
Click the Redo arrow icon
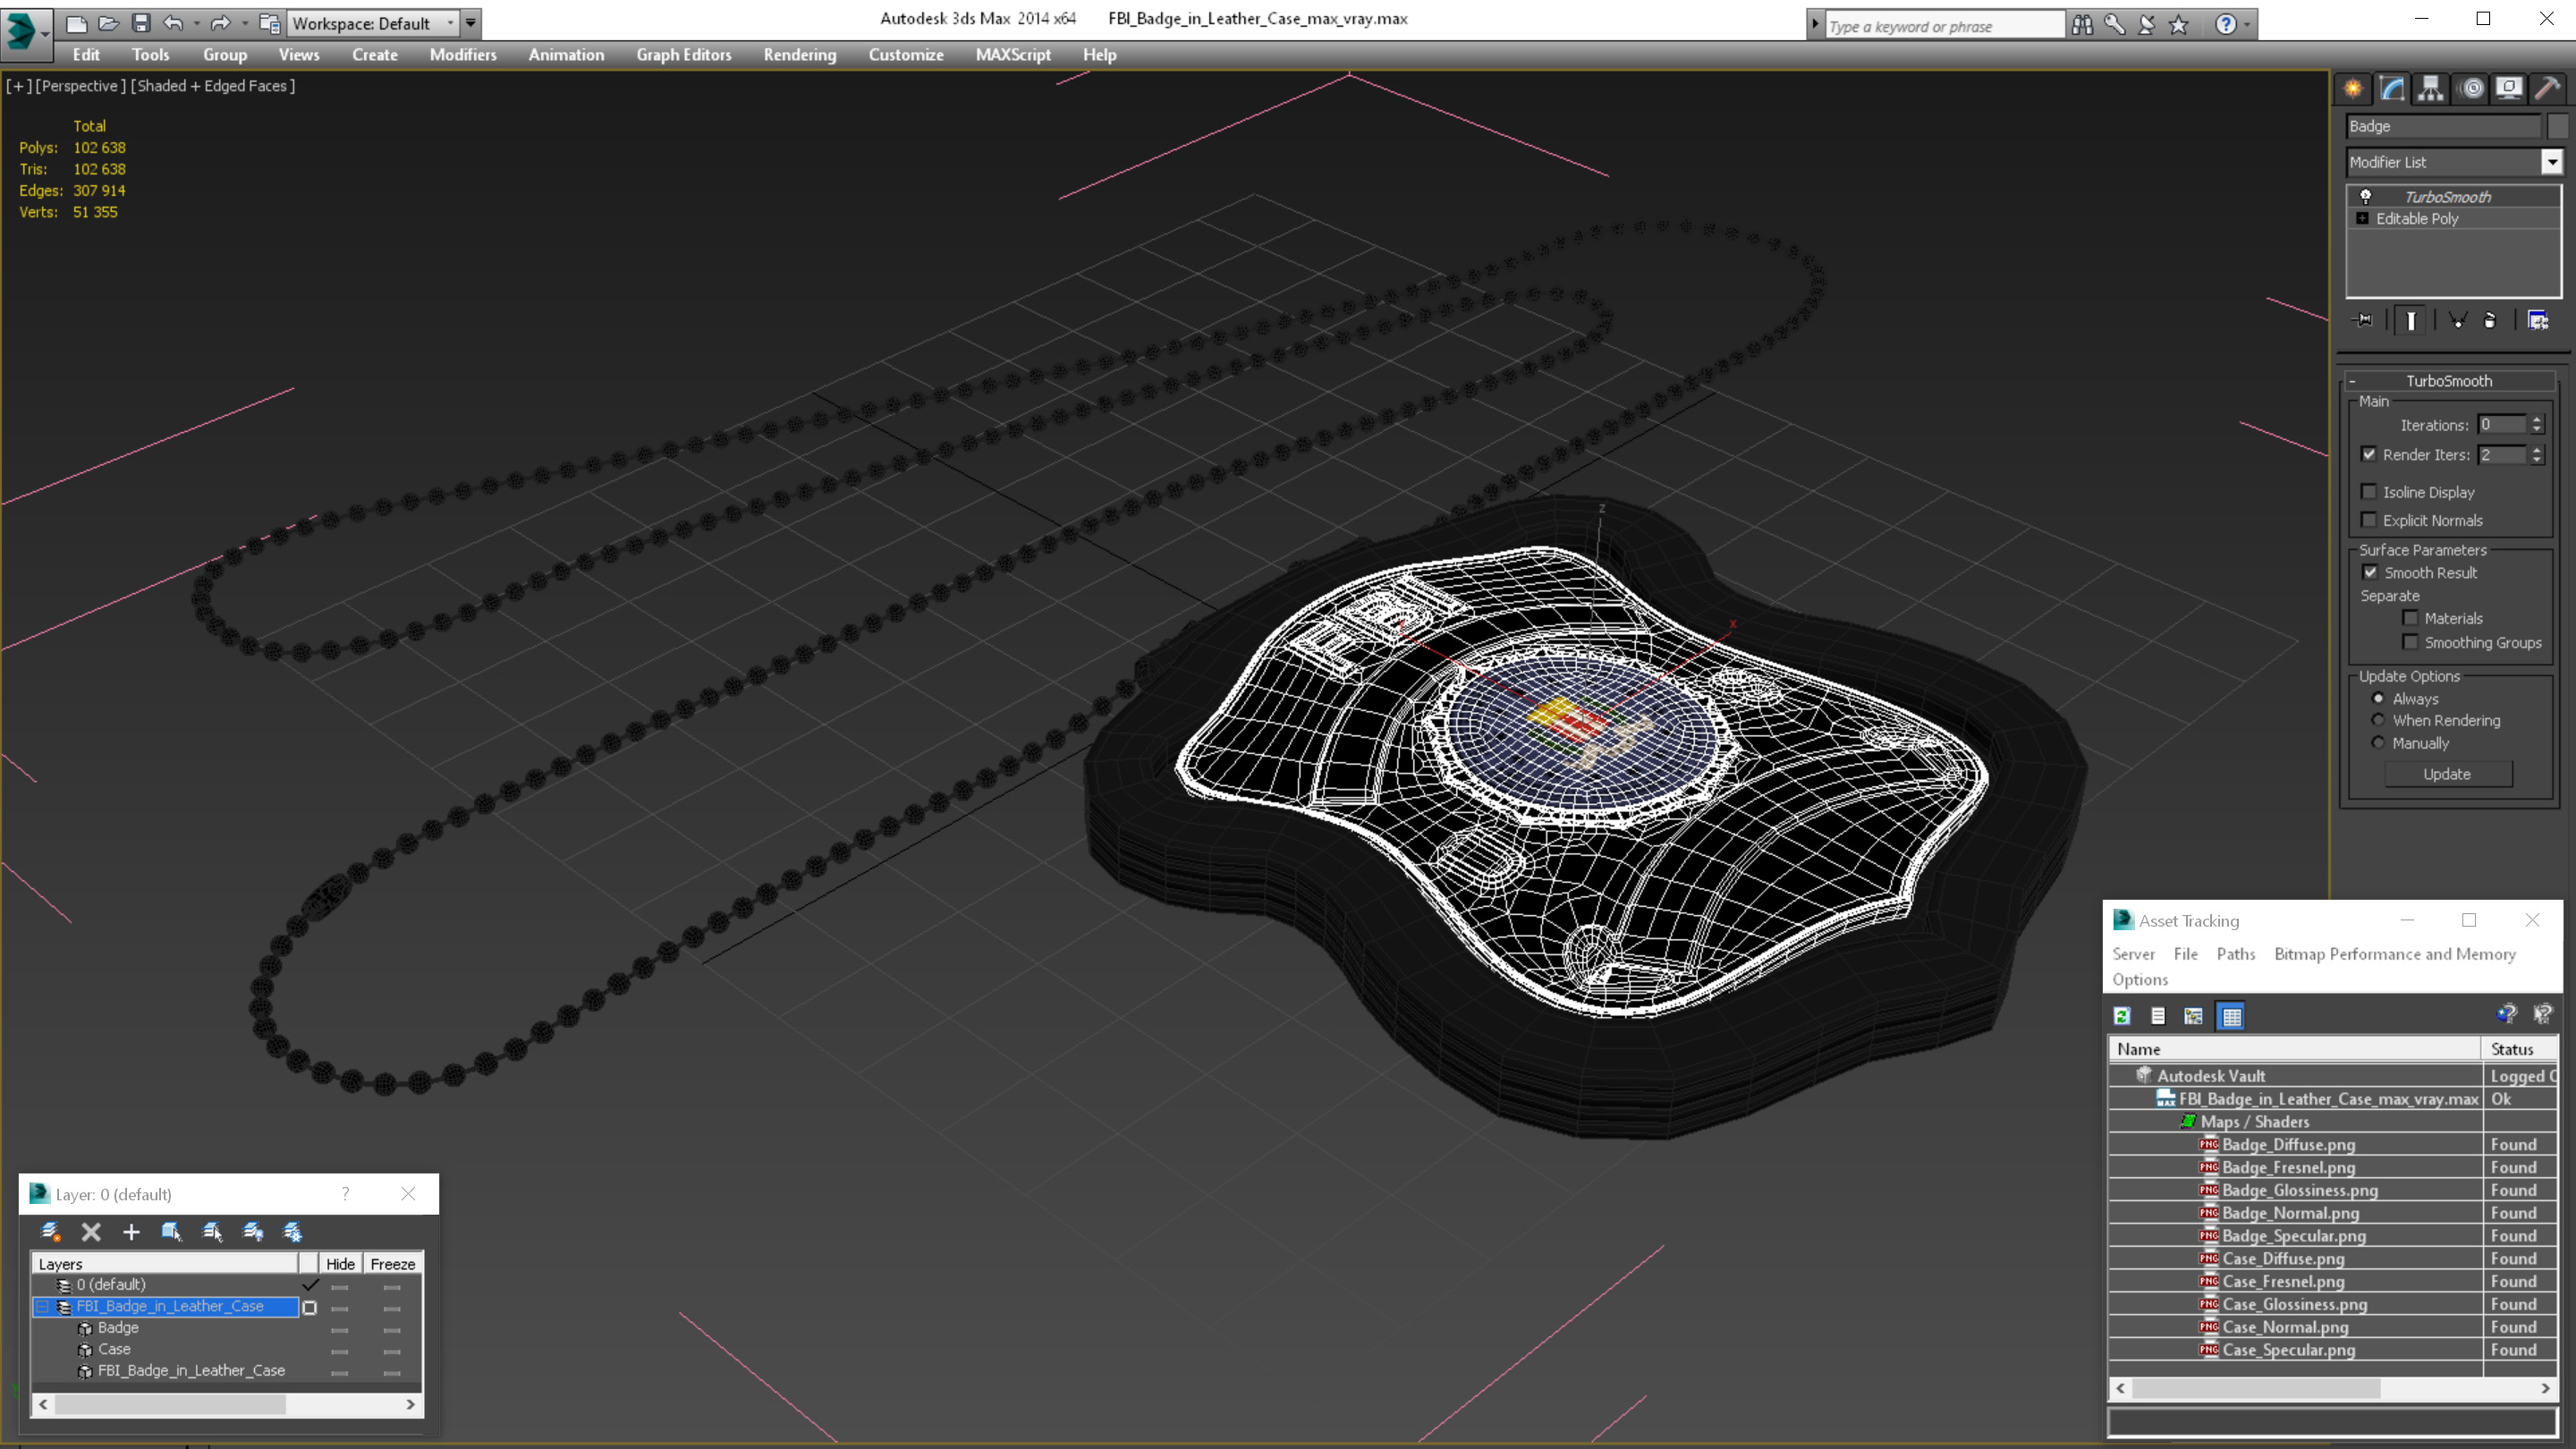(x=220, y=23)
